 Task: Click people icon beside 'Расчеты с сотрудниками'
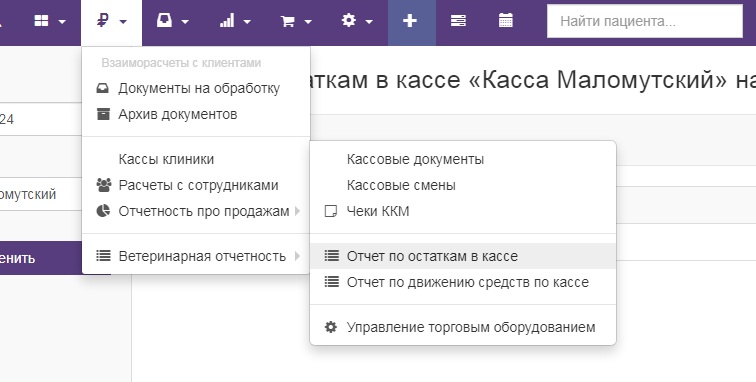104,185
